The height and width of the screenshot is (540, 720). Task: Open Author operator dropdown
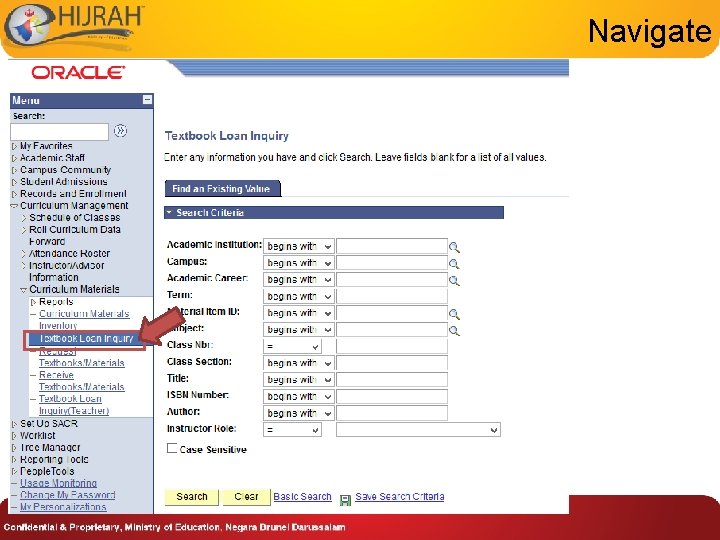click(x=298, y=413)
